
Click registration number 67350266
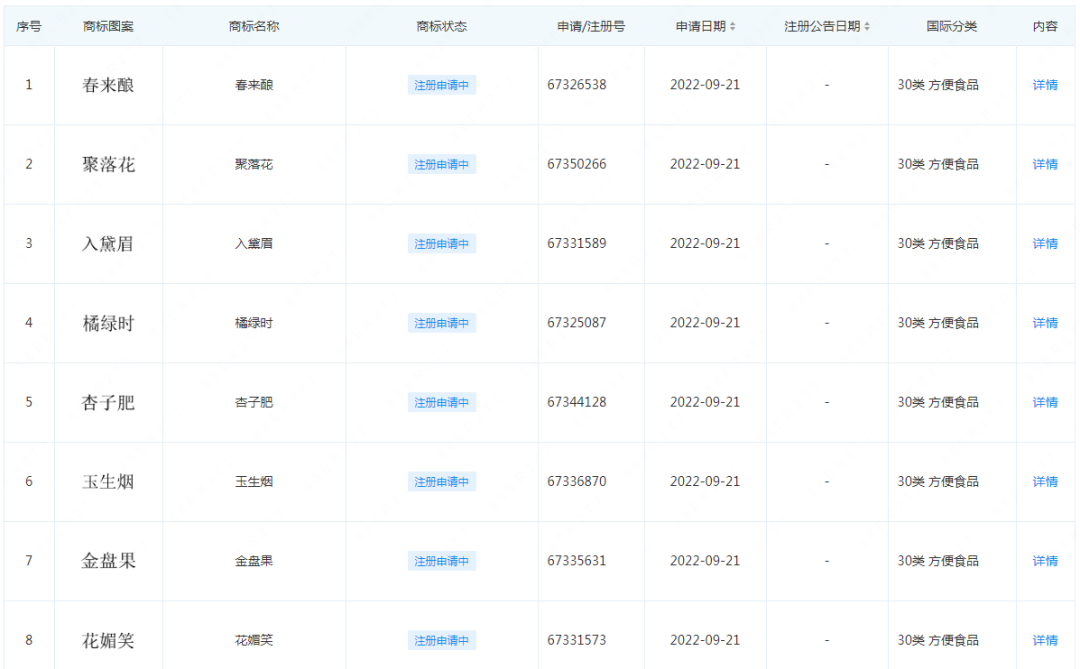[x=577, y=164]
